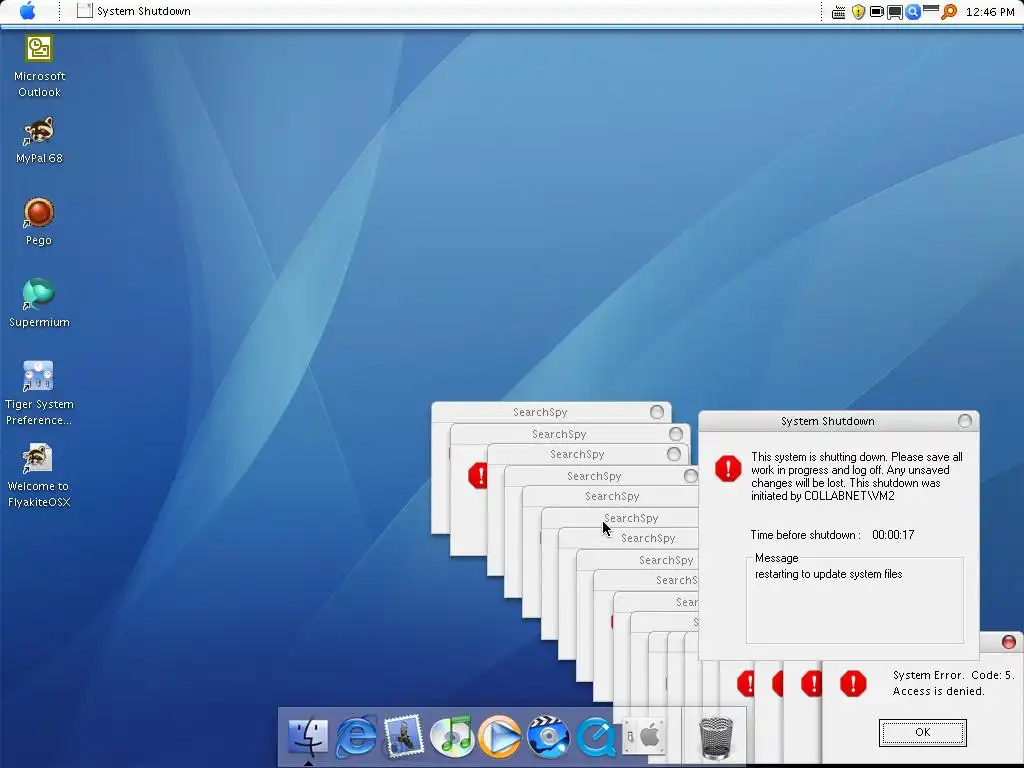Click the yellow security shield tray icon
The height and width of the screenshot is (768, 1024).
click(x=858, y=12)
